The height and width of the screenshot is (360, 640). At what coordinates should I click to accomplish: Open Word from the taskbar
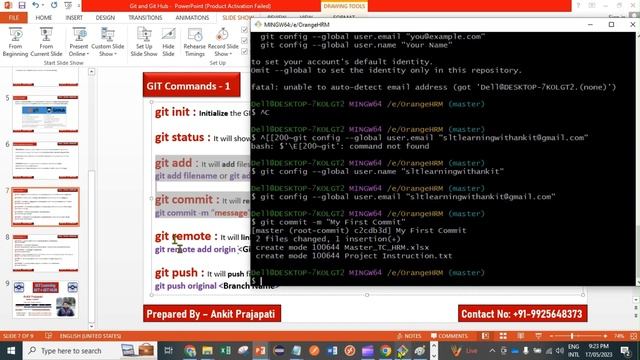(x=332, y=351)
